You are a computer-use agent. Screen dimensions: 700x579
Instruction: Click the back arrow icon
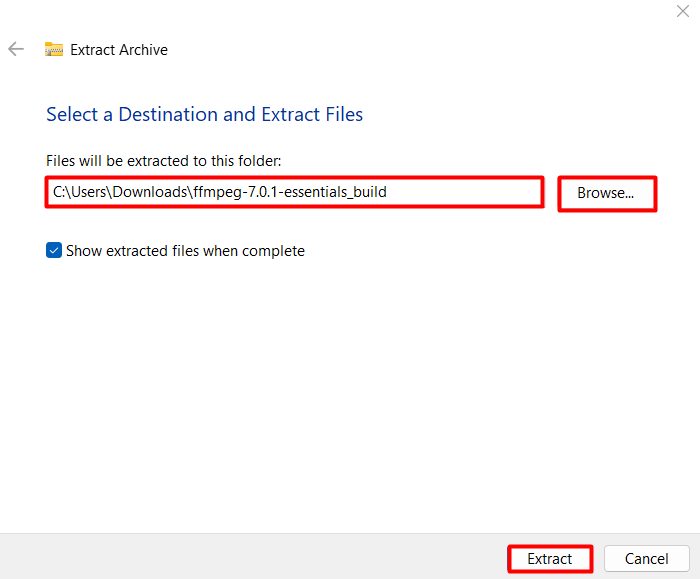click(16, 49)
